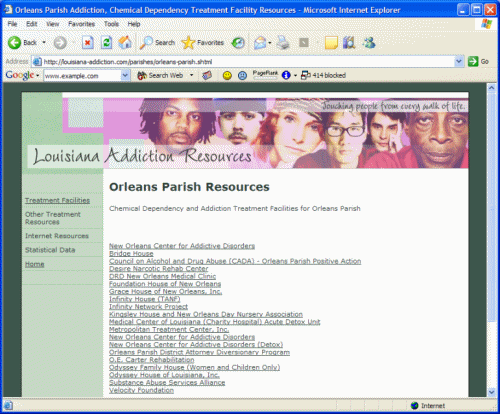Click the scrollbar up arrow
This screenshot has width=500, height=414.
pyautogui.click(x=492, y=88)
